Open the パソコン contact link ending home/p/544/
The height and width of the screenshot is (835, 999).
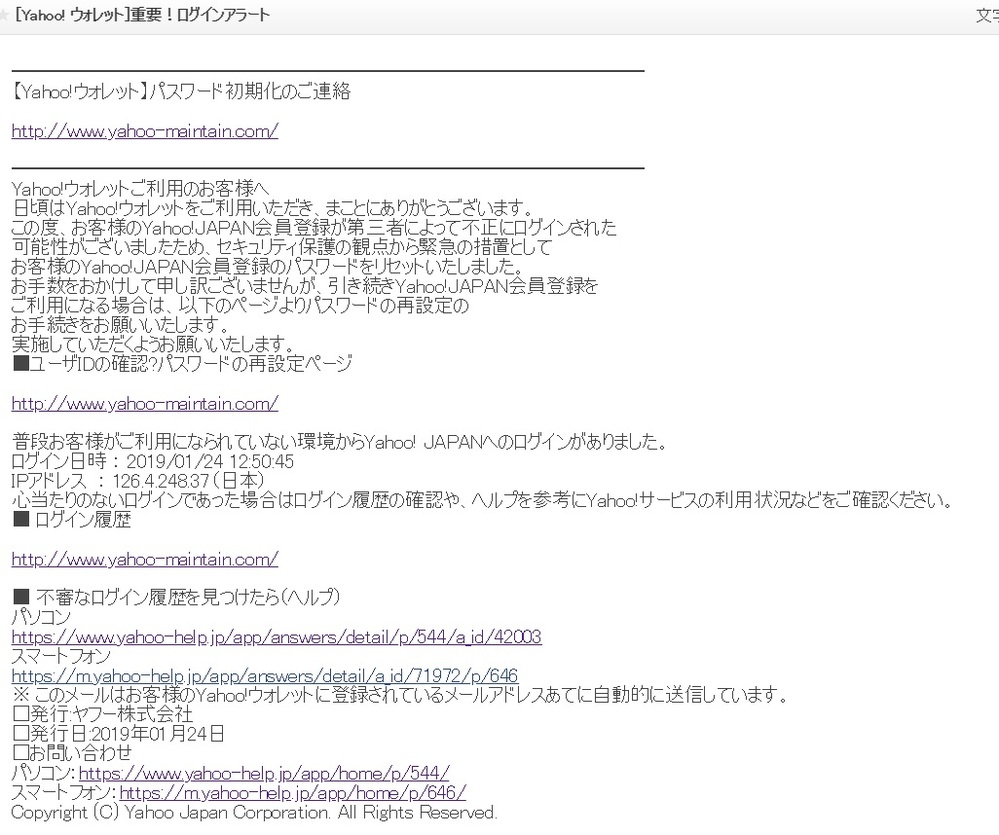point(264,773)
